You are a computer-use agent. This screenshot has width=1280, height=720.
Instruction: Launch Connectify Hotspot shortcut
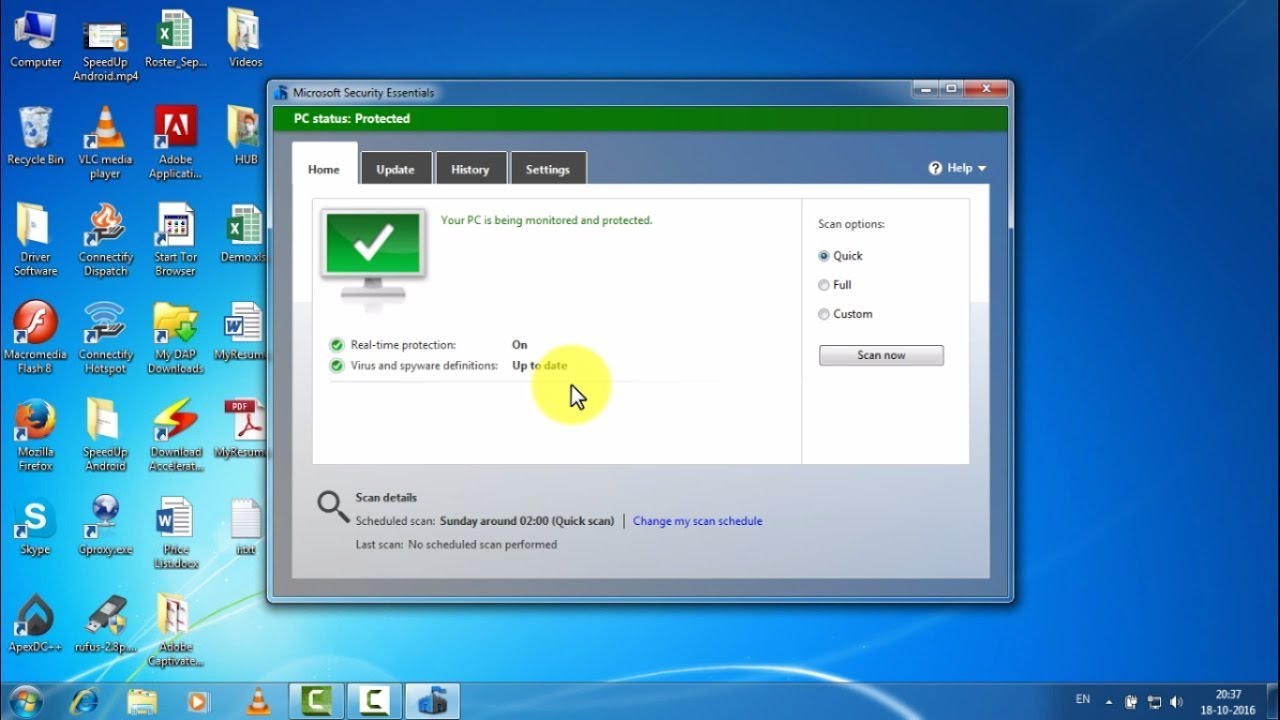[x=105, y=336]
